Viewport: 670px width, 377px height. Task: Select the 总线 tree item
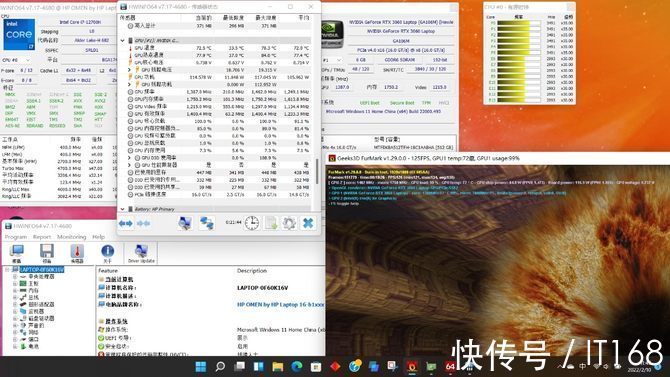click(x=33, y=297)
